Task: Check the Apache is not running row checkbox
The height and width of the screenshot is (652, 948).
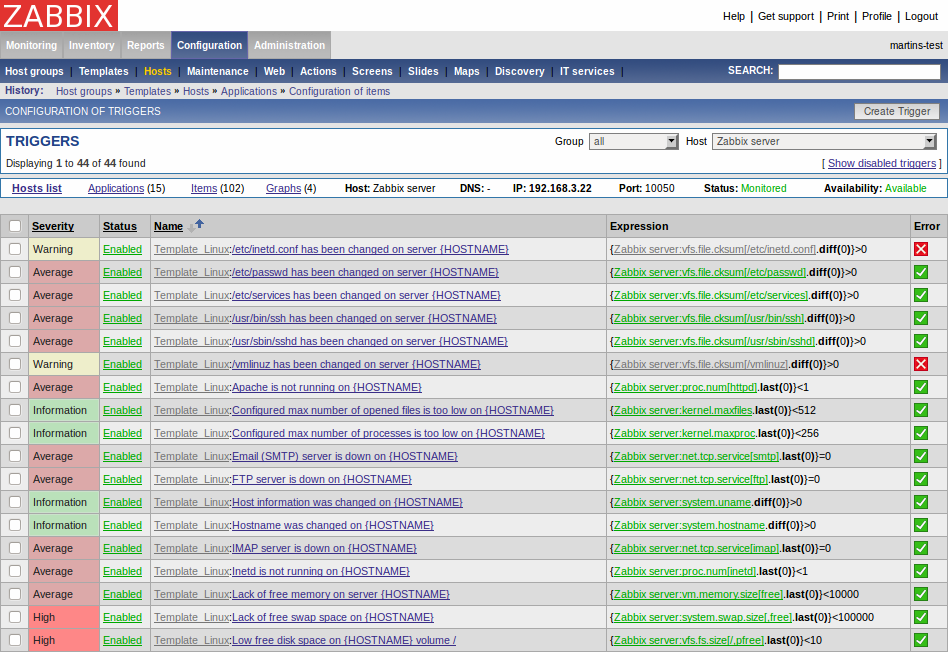Action: point(15,387)
